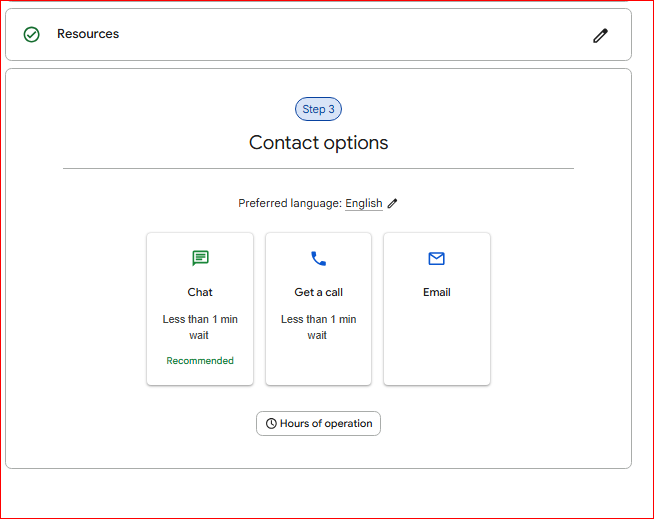Edit Resources with the pencil icon
Viewport: 654px width, 519px height.
(x=600, y=35)
